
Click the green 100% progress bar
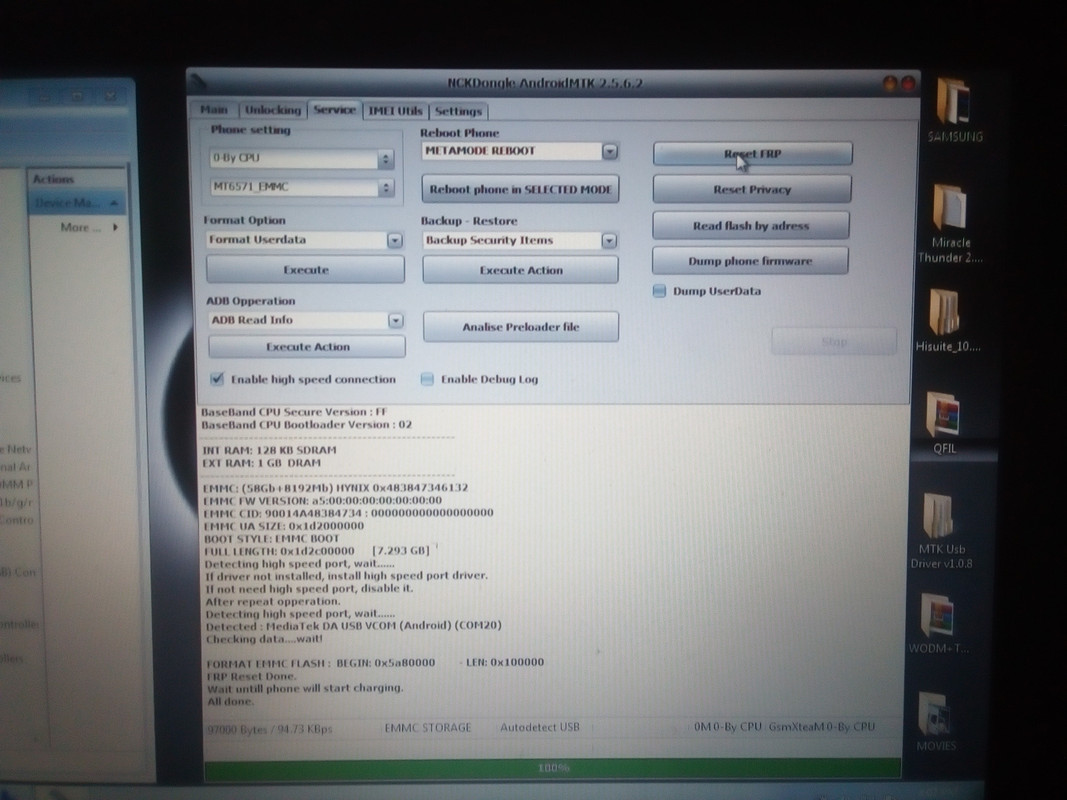(x=553, y=768)
